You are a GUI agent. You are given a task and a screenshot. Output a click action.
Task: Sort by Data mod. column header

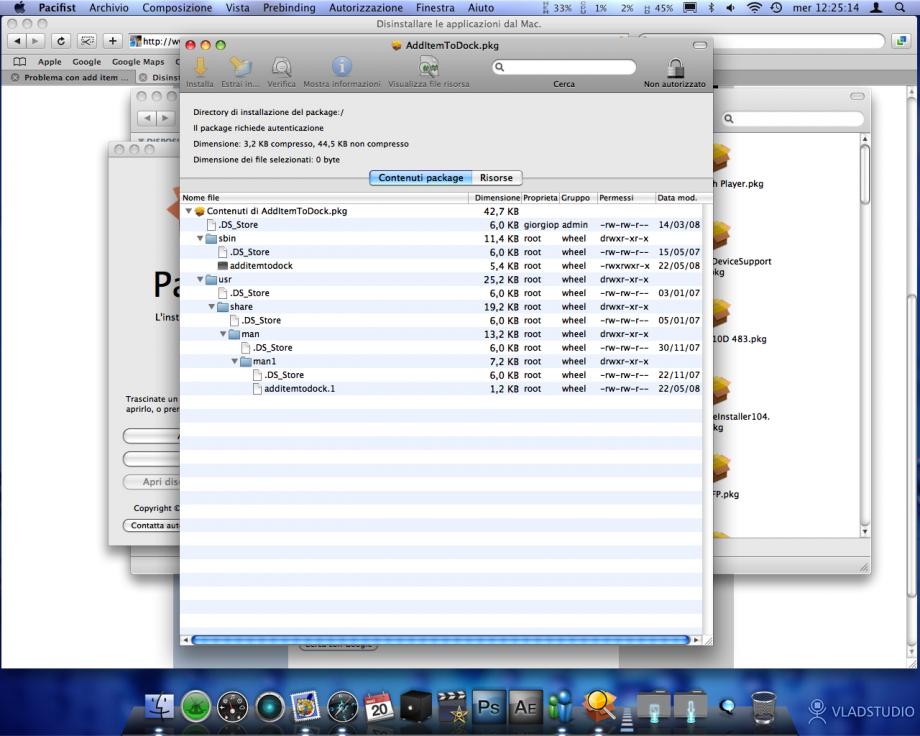[679, 198]
